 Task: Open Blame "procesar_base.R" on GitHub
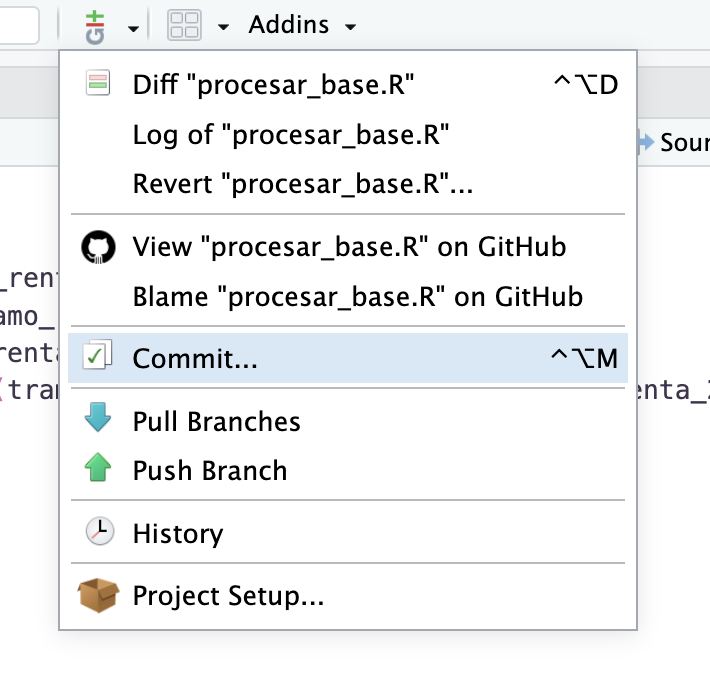[357, 297]
